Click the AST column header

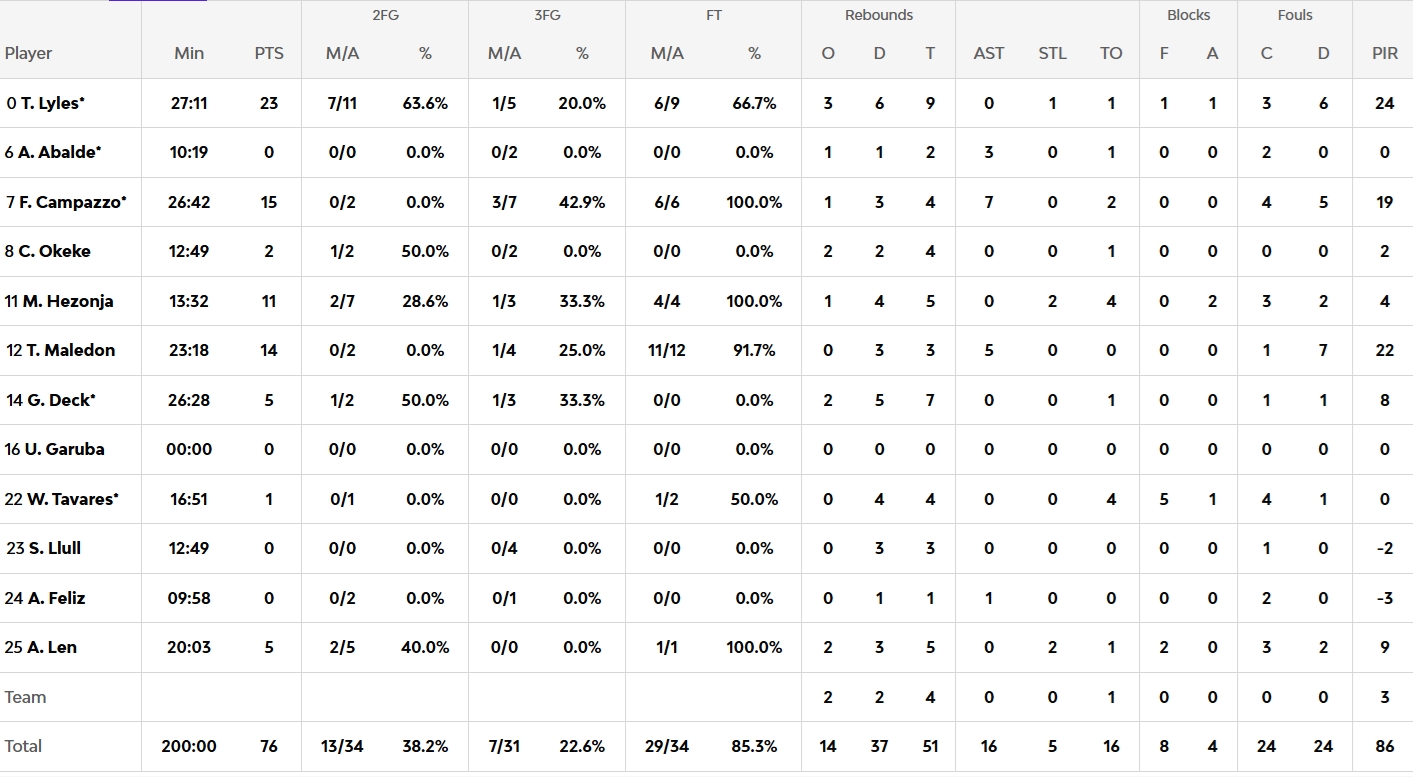[988, 53]
